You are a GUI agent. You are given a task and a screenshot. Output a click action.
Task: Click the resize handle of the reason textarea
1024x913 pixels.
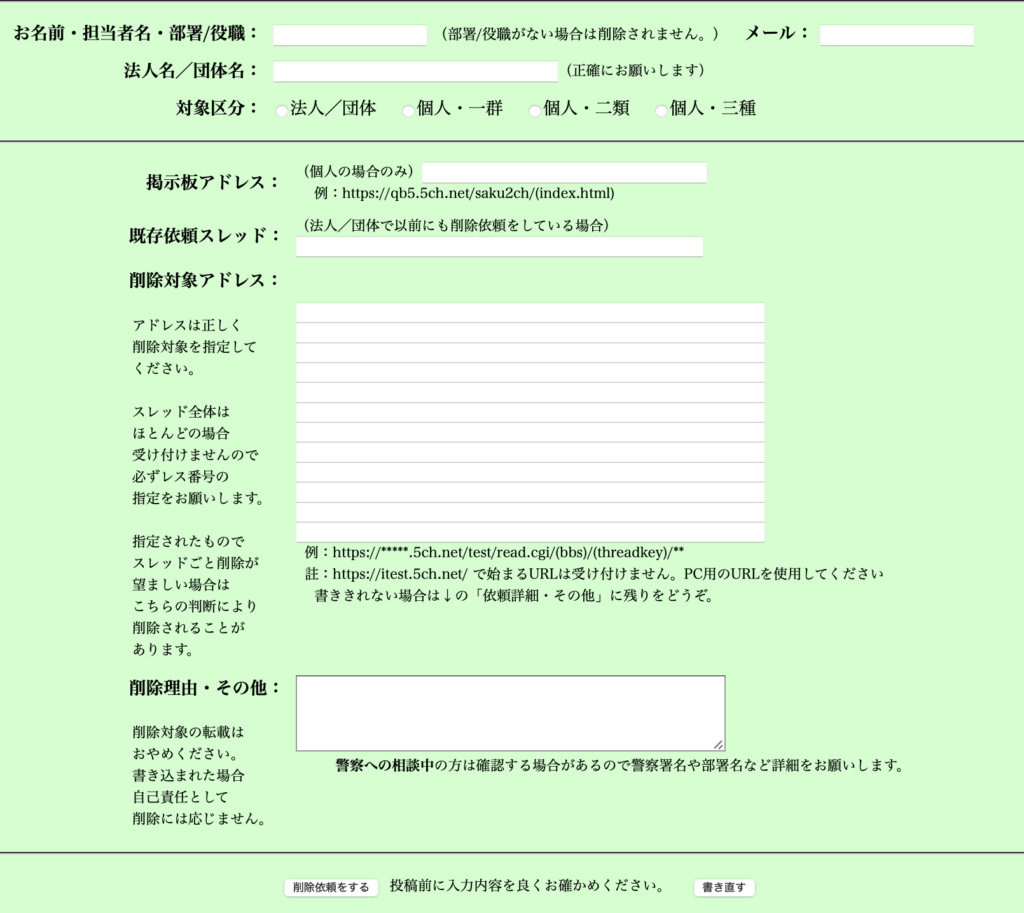pos(721,745)
